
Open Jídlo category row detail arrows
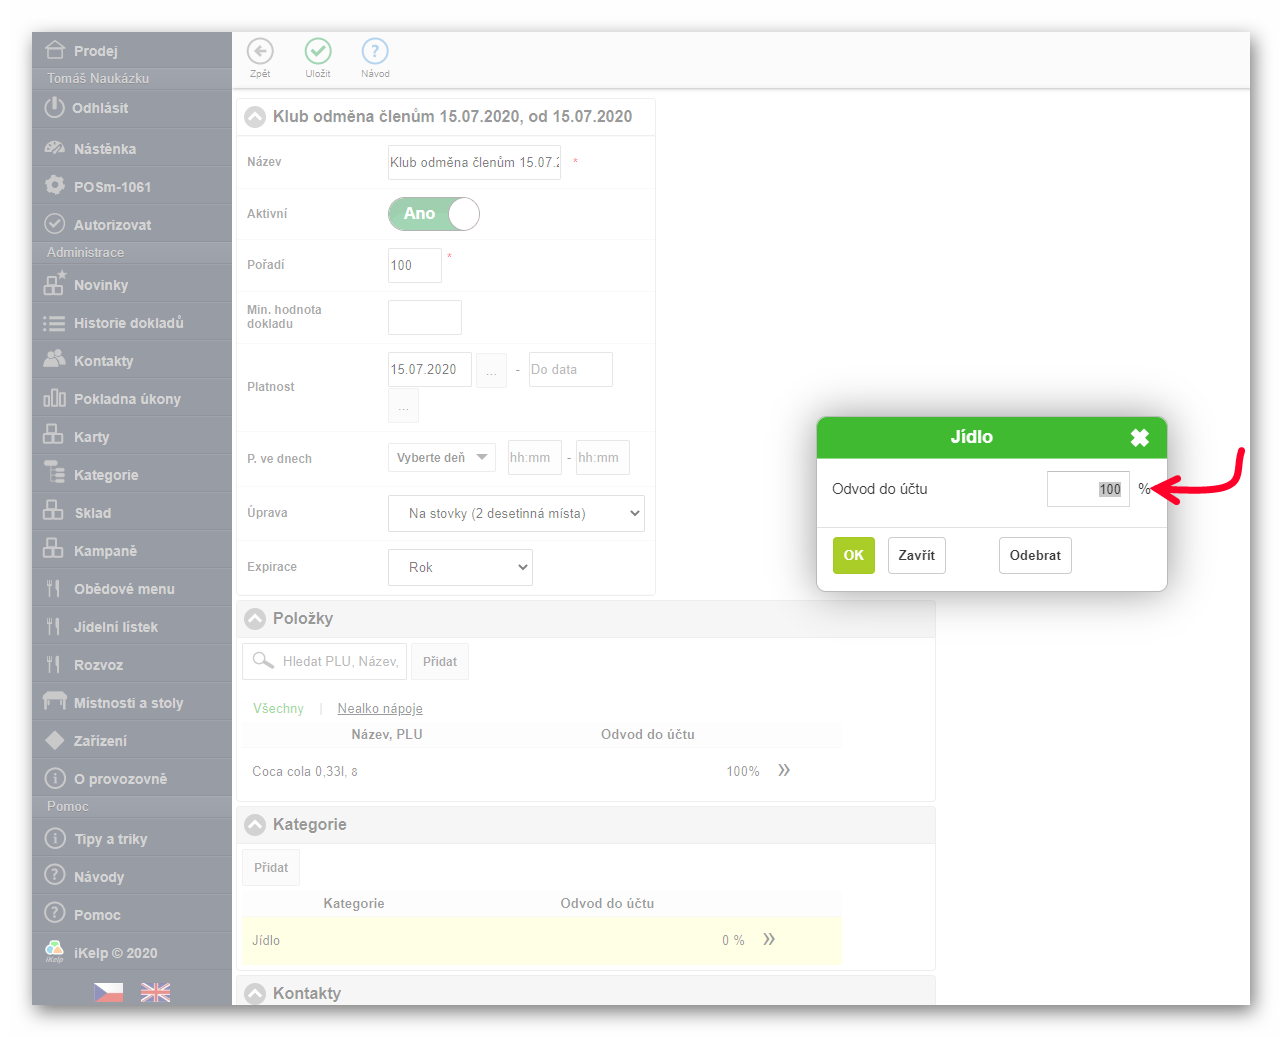[769, 939]
